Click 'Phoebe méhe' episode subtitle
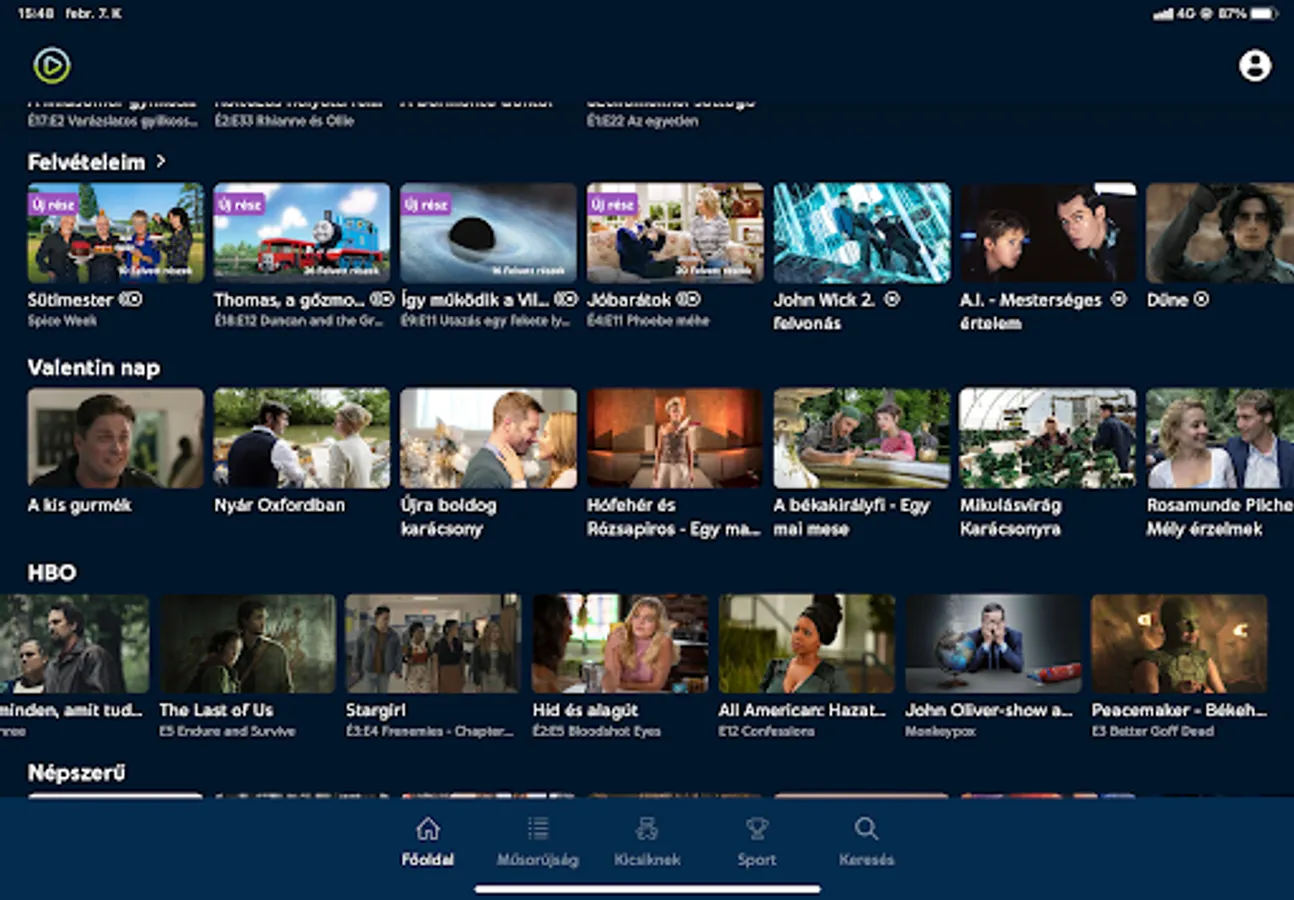 [x=669, y=321]
